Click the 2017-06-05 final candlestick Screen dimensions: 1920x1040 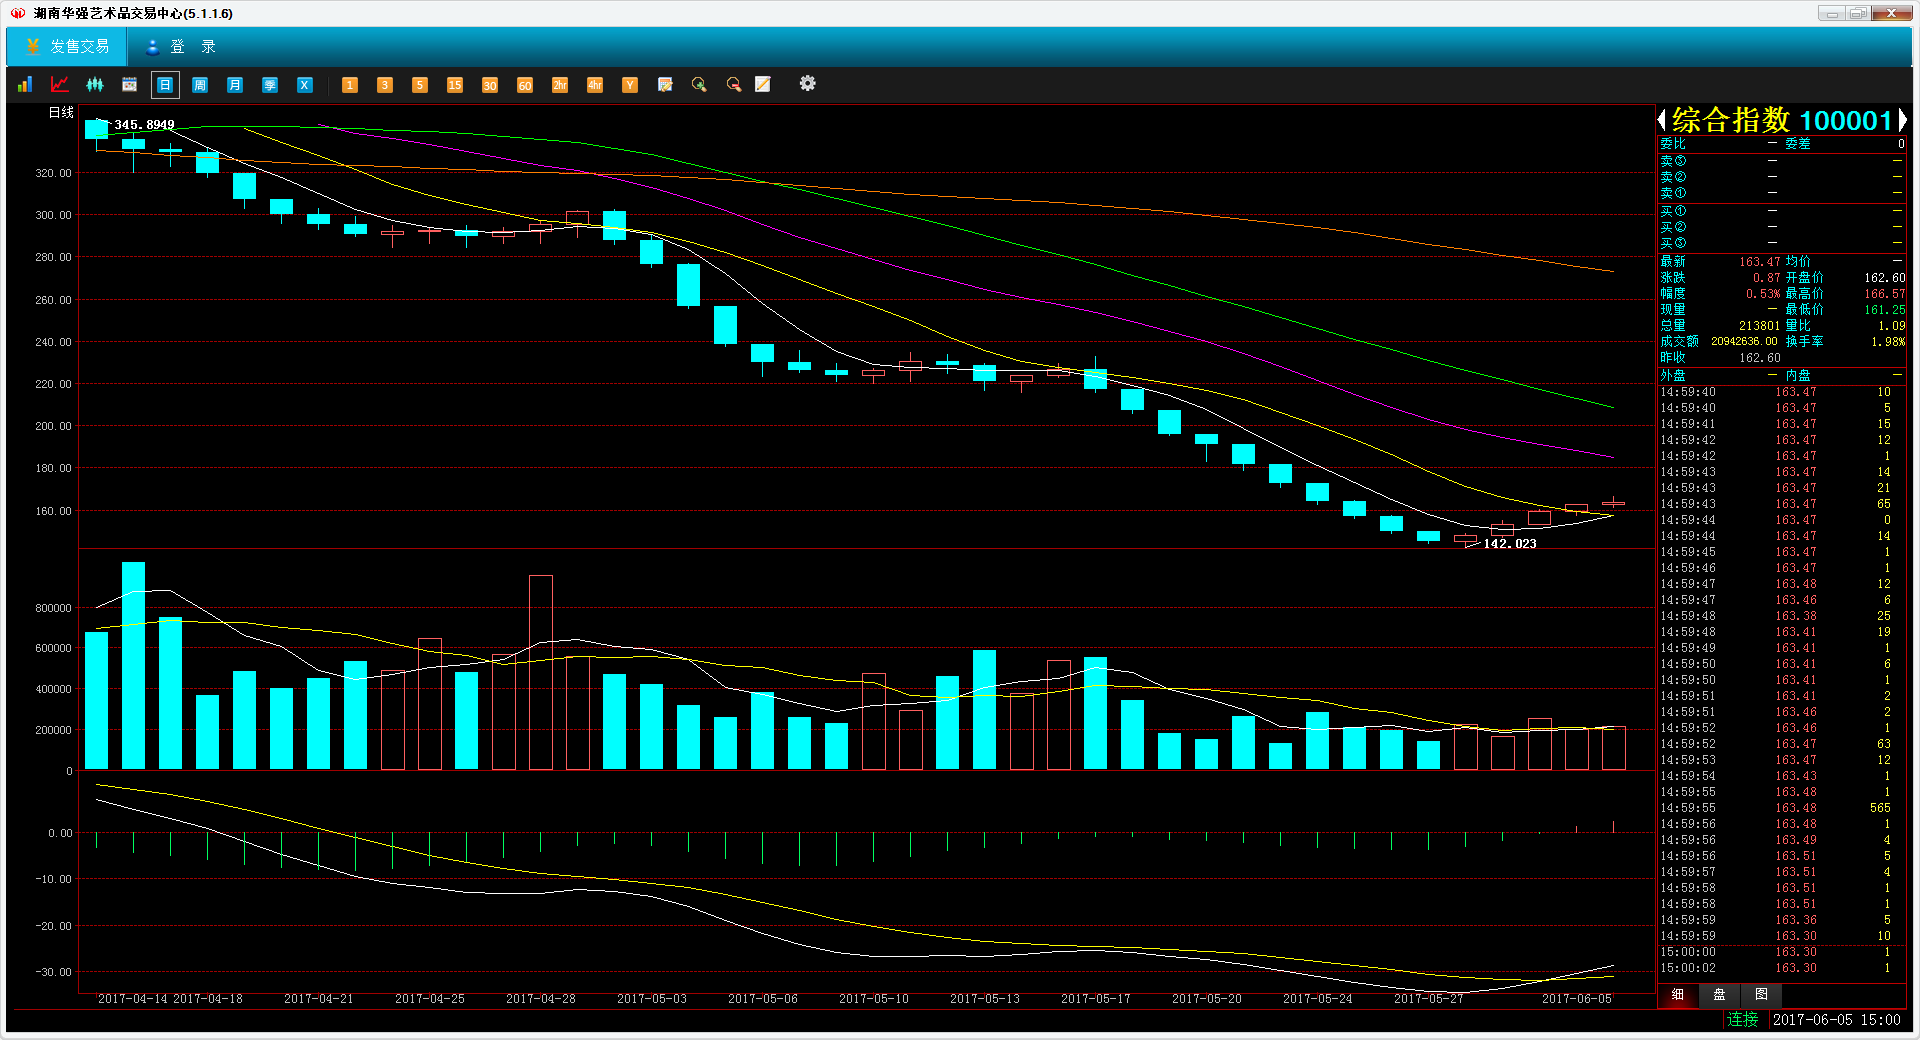tap(1613, 503)
